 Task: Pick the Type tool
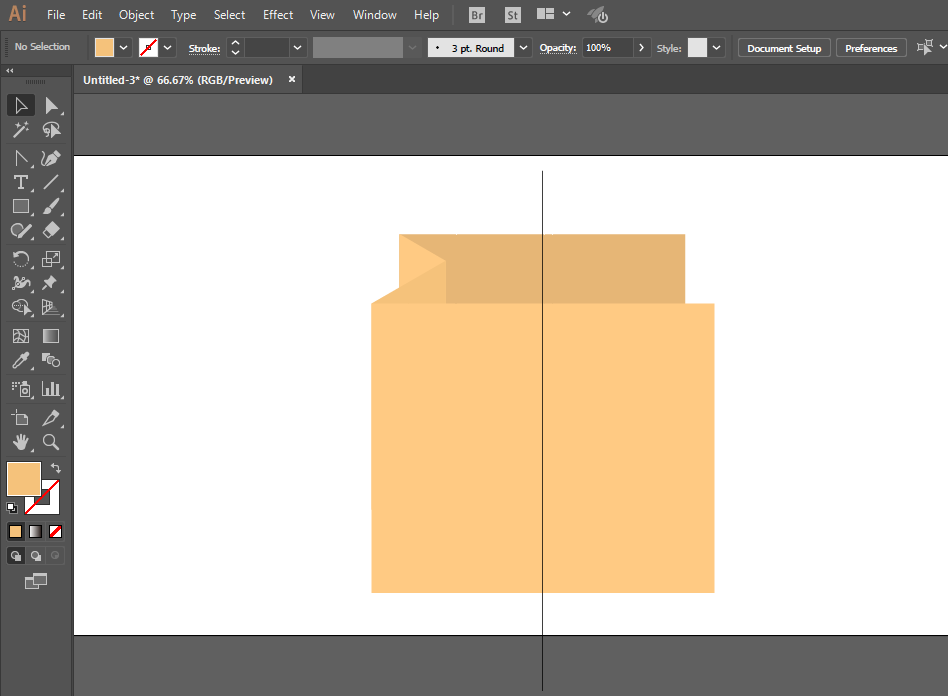21,182
